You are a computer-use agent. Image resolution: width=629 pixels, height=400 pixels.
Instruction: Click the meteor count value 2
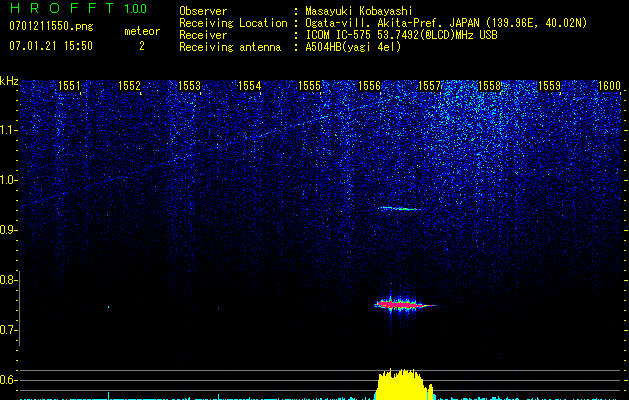click(142, 46)
